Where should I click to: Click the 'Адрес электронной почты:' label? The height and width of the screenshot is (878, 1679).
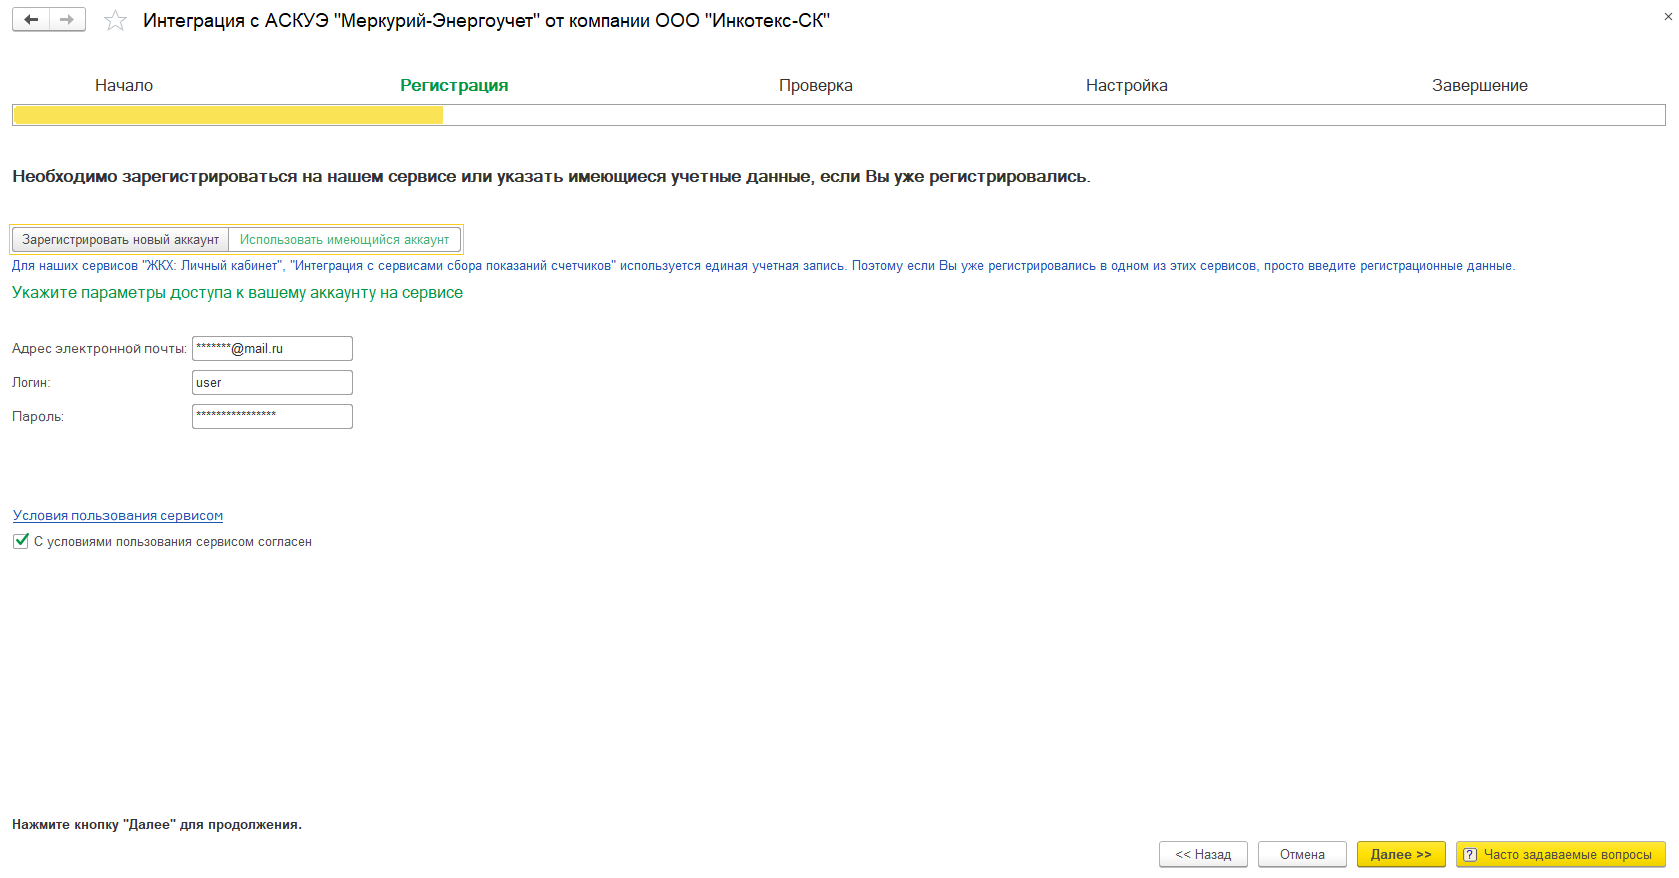click(99, 349)
